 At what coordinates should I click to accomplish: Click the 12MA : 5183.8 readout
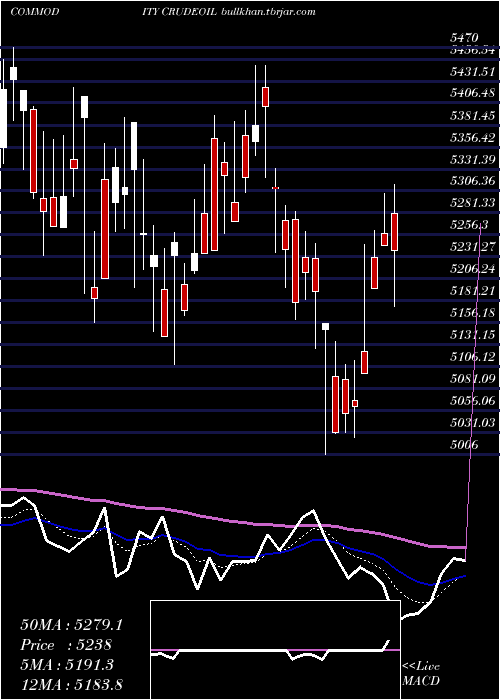(x=71, y=684)
